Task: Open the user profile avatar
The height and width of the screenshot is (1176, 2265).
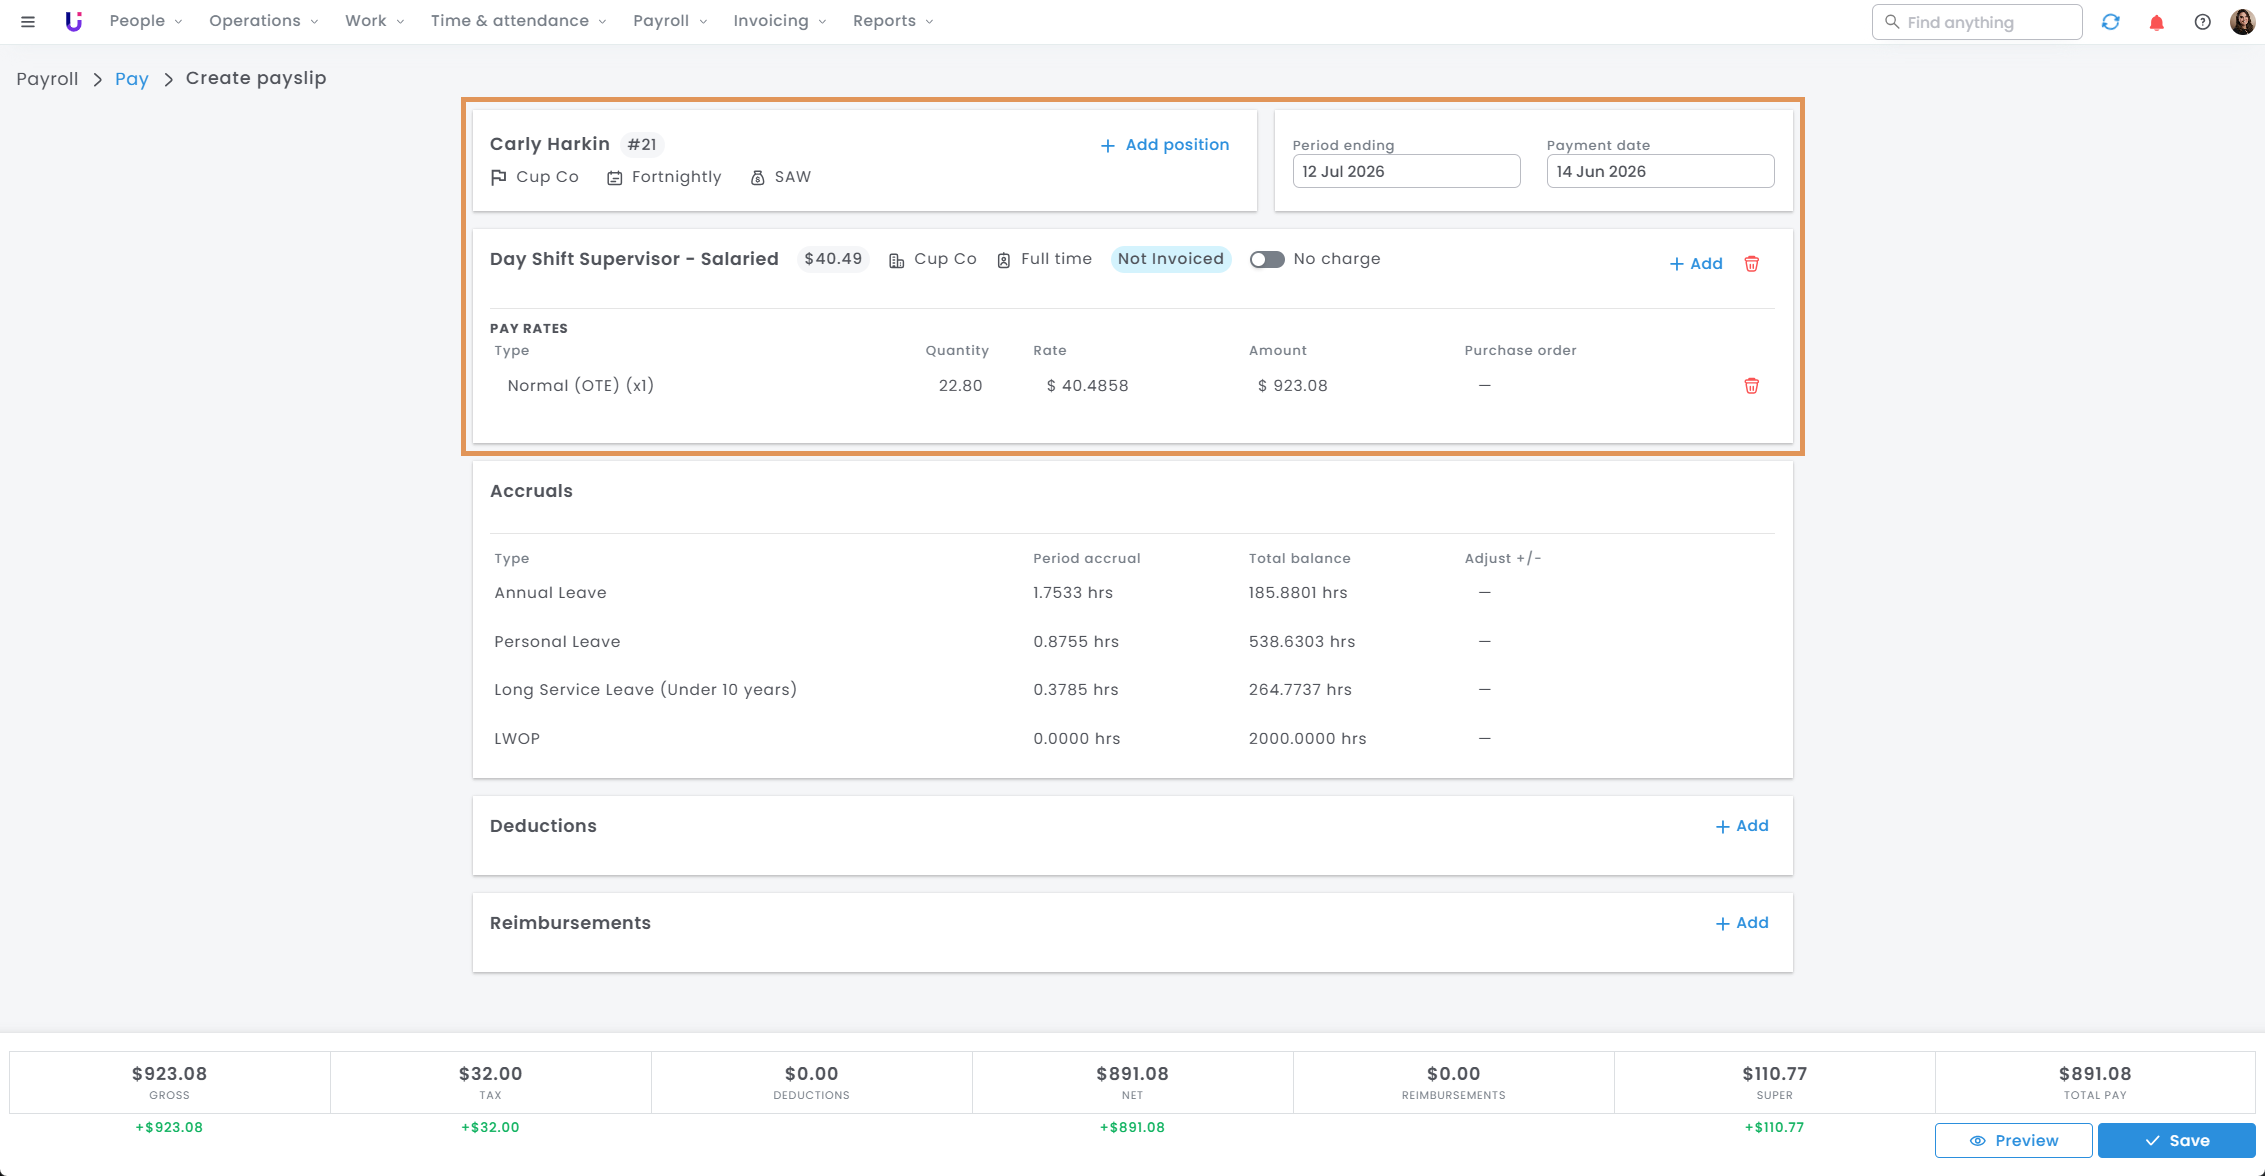Action: (x=2242, y=21)
